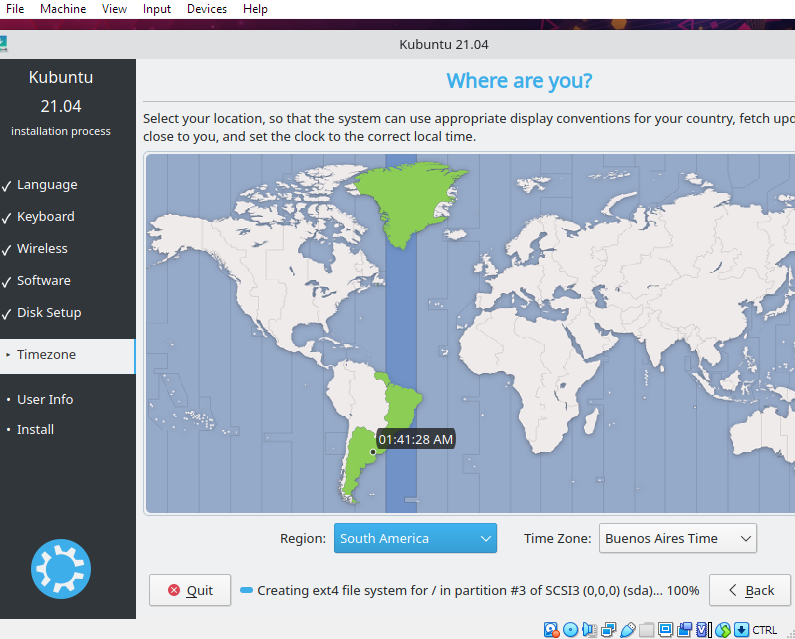Select the Keyboard step in sidebar
Screen dimensions: 795x639
[x=46, y=217]
